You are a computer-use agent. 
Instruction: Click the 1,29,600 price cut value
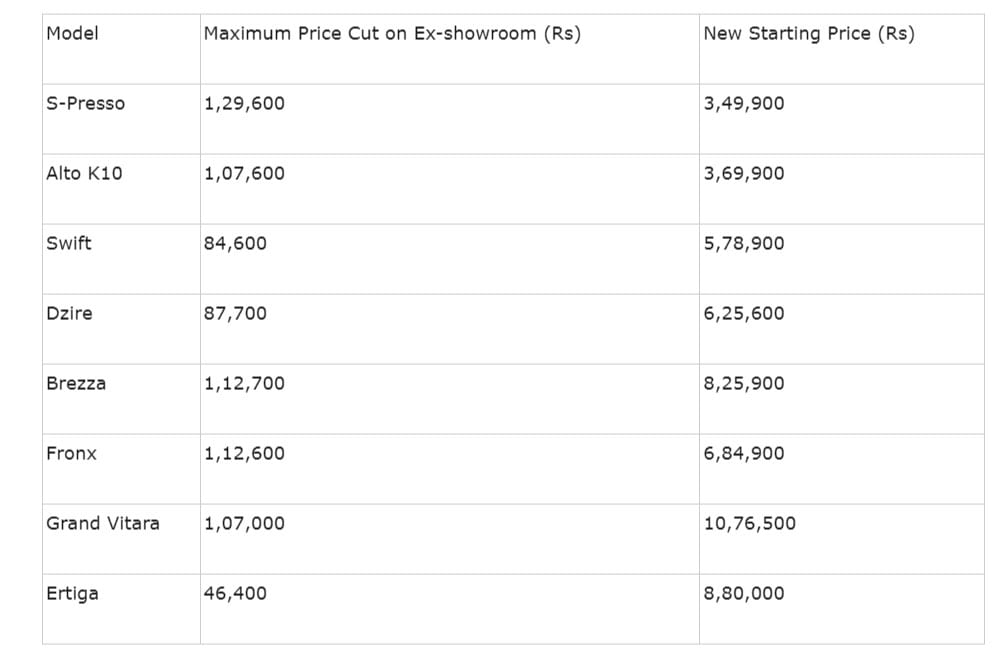pyautogui.click(x=244, y=103)
